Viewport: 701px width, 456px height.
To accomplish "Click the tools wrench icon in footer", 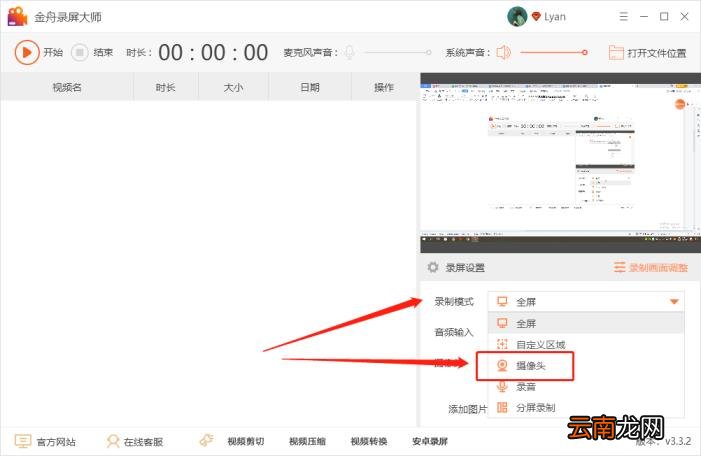I will 206,440.
